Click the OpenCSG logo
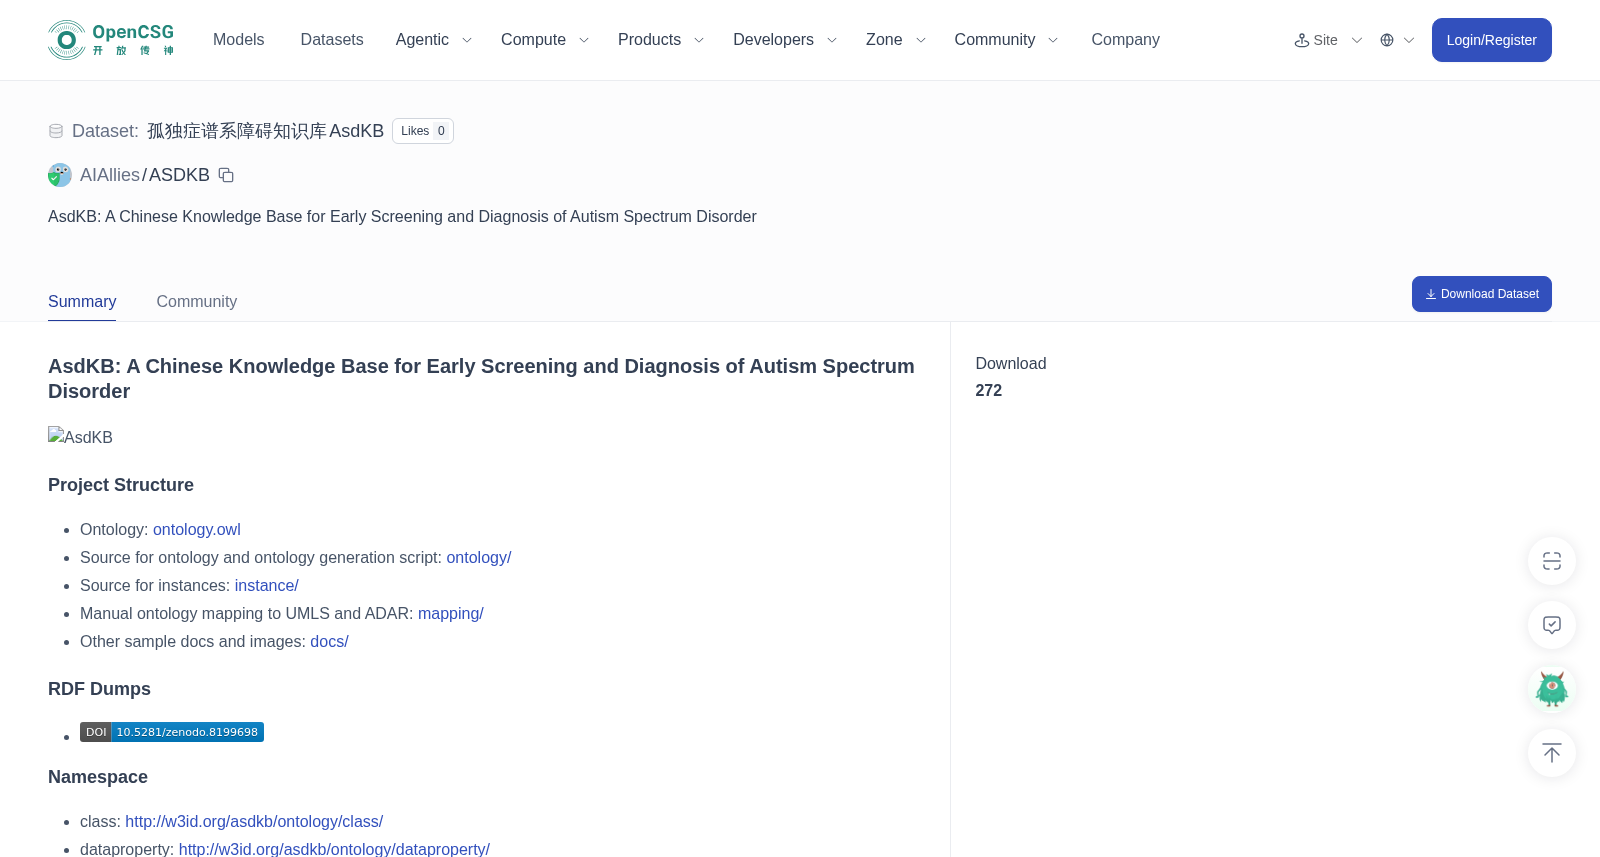This screenshot has height=857, width=1600. [x=111, y=40]
